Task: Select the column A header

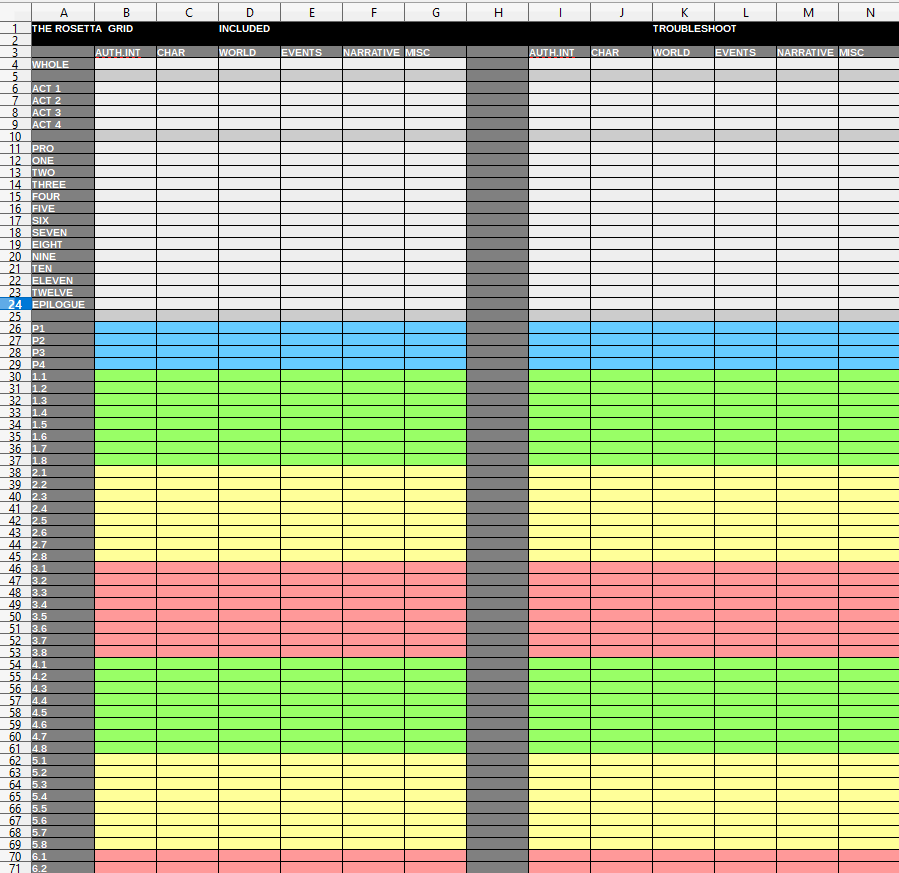Action: (63, 12)
